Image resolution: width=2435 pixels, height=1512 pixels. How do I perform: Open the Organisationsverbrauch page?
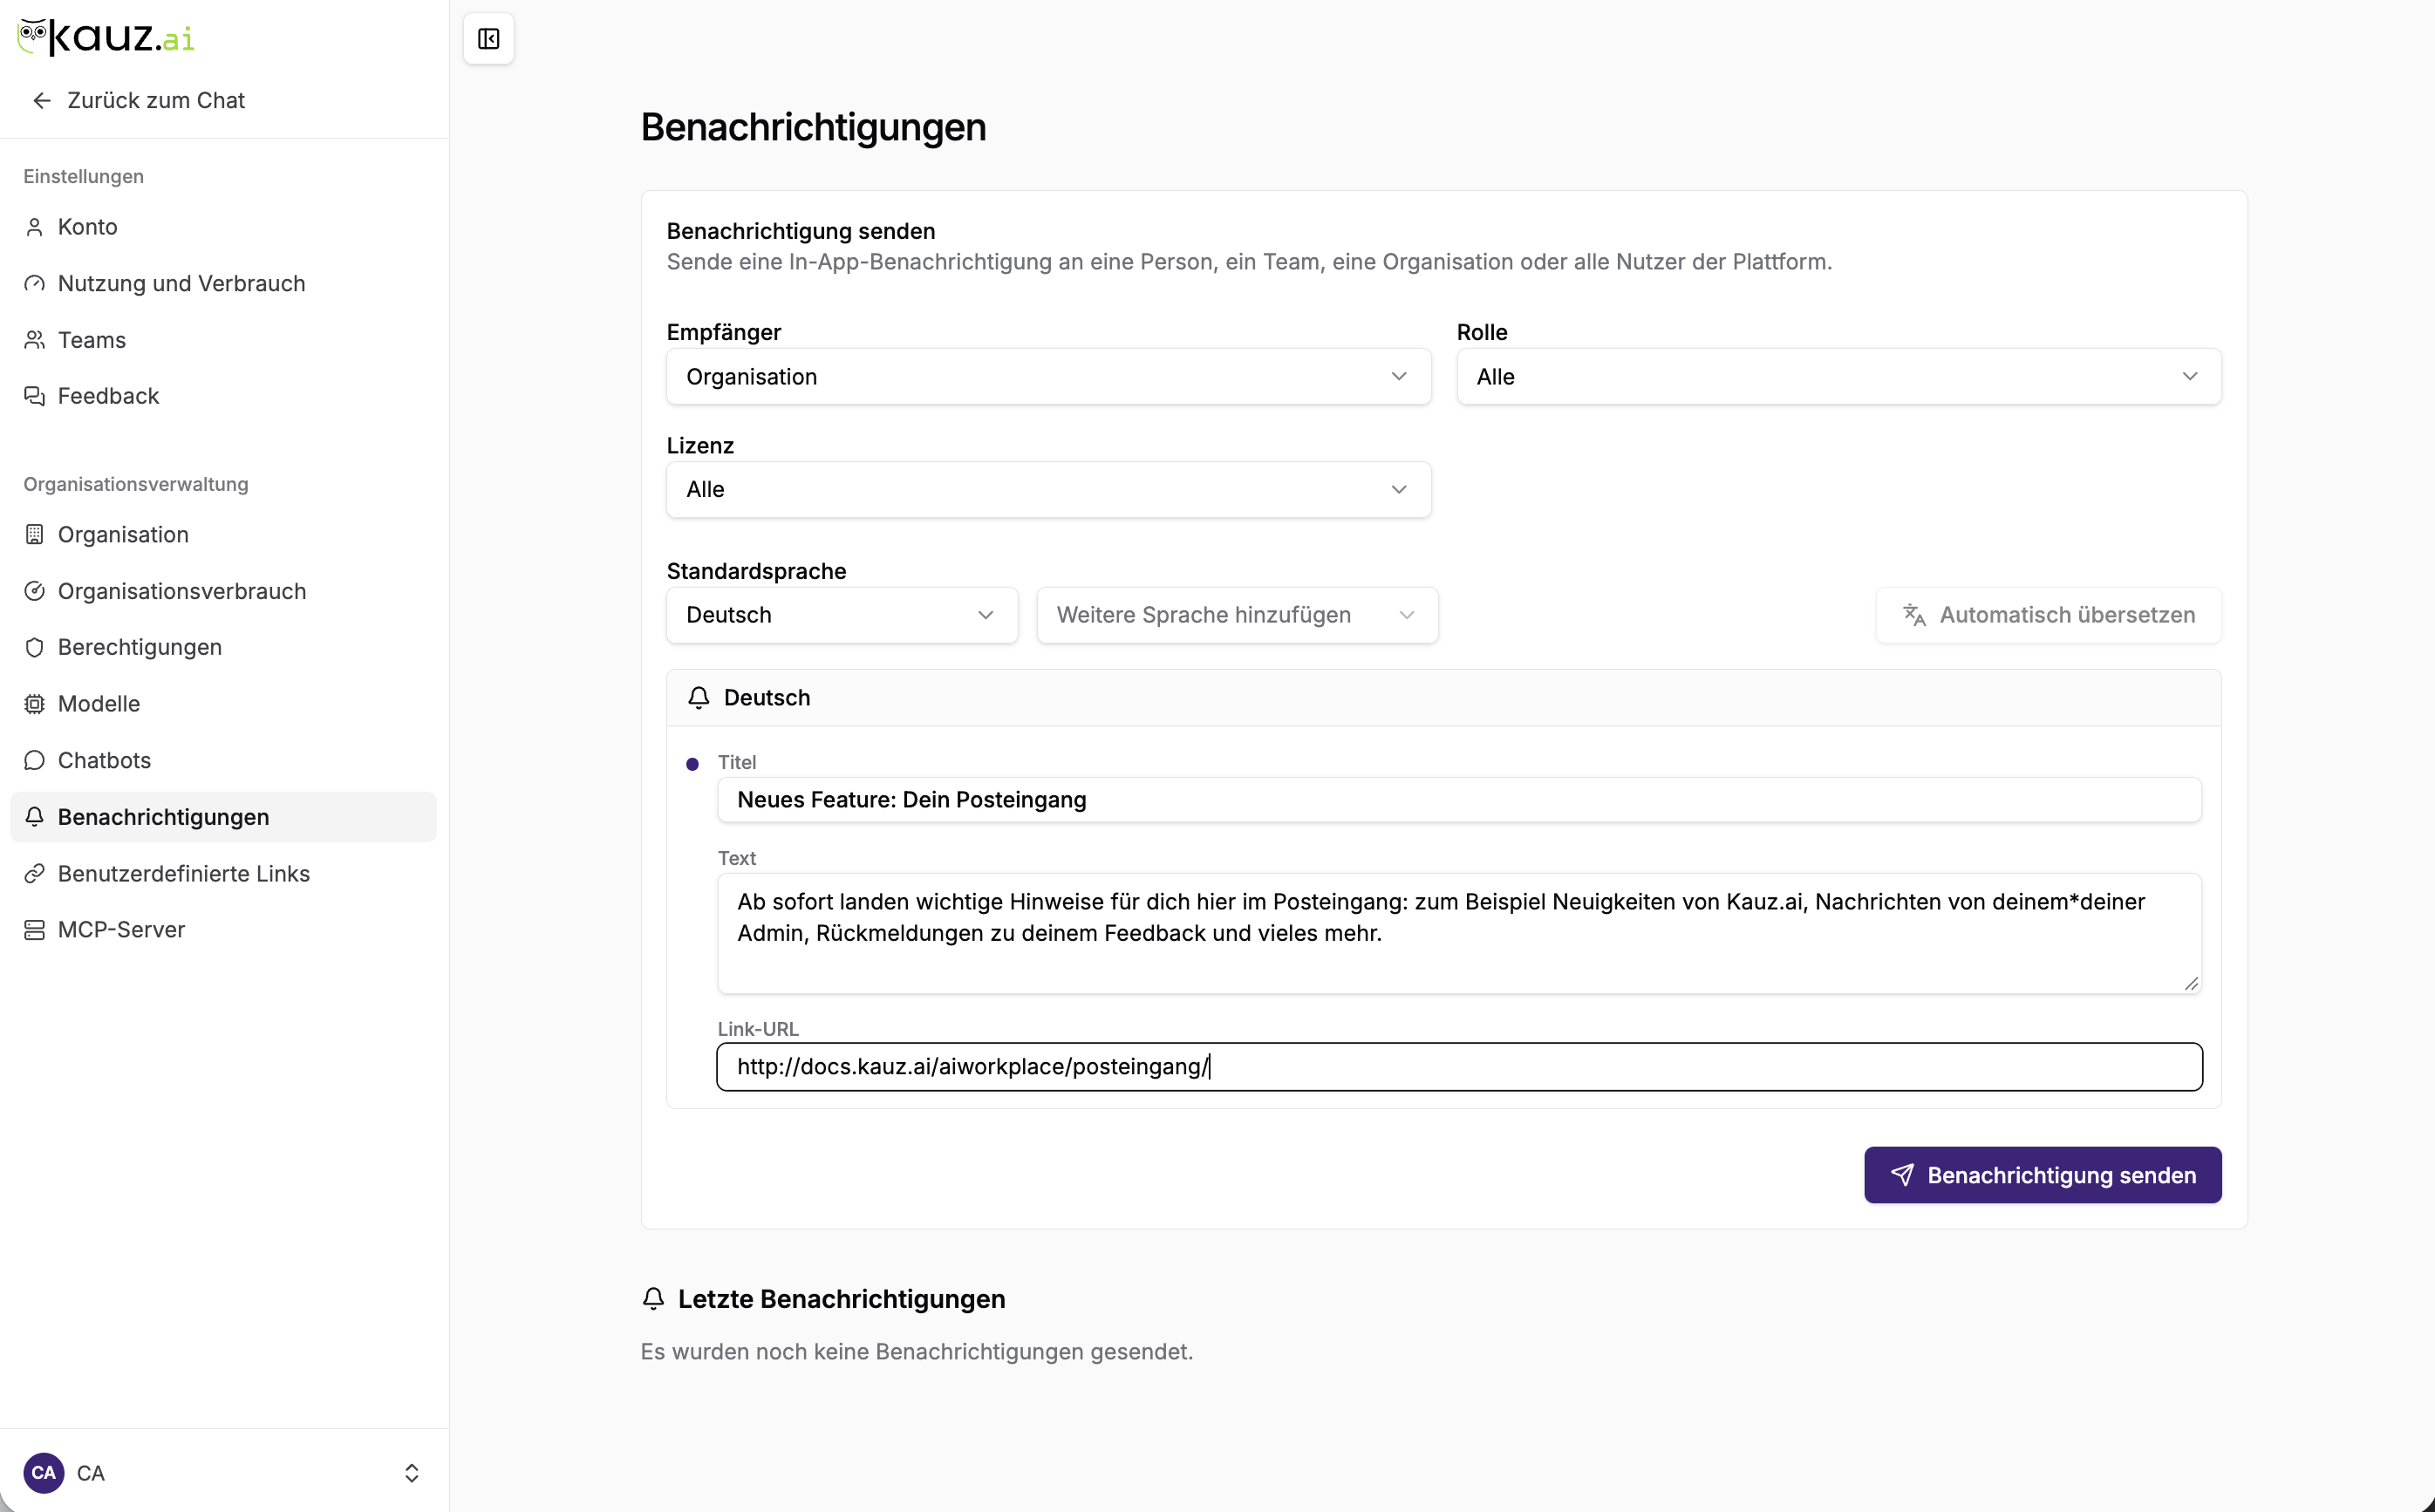pyautogui.click(x=223, y=591)
